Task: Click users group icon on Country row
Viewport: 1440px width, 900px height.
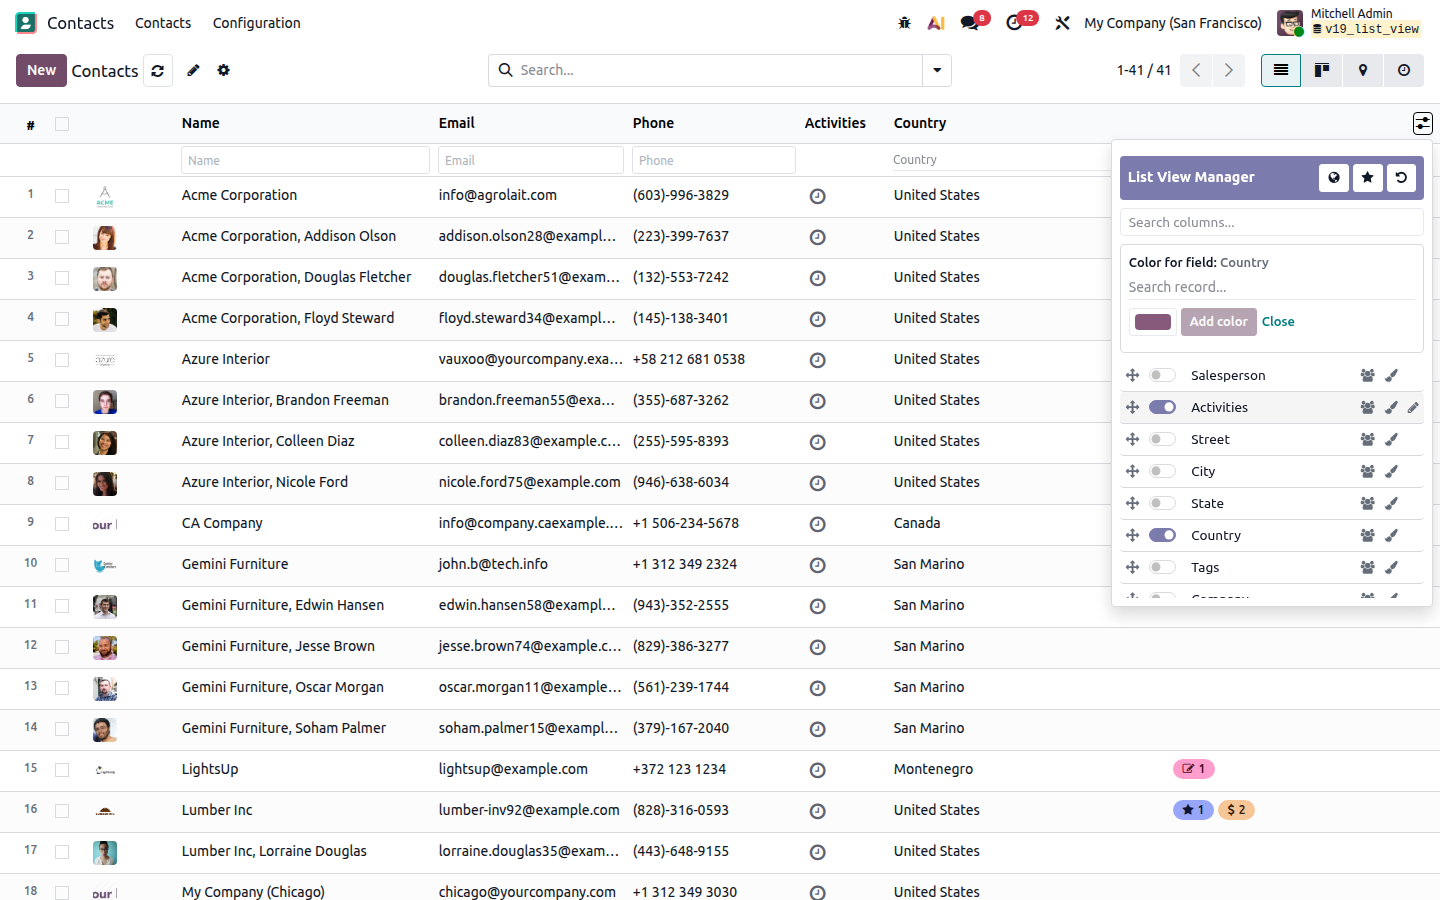Action: (x=1367, y=535)
